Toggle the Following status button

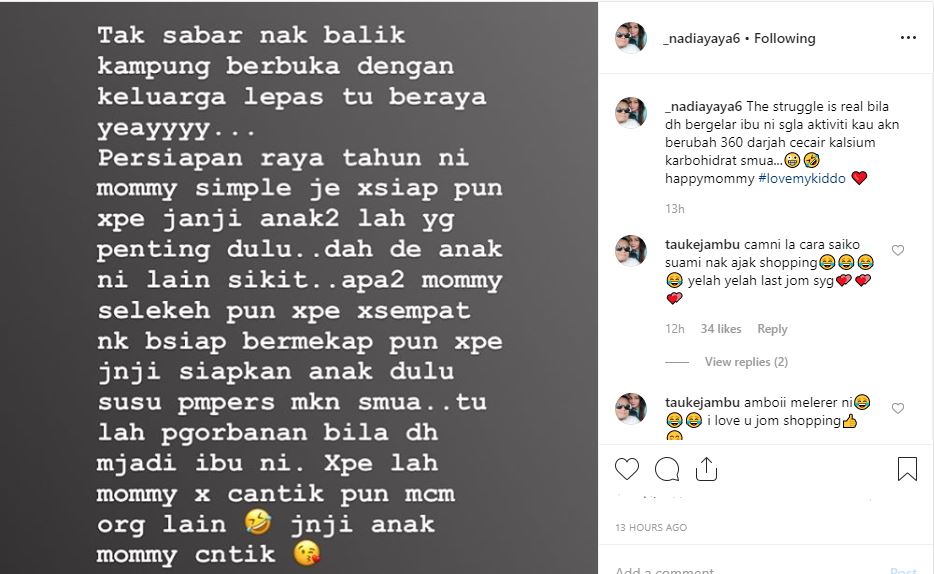(784, 38)
